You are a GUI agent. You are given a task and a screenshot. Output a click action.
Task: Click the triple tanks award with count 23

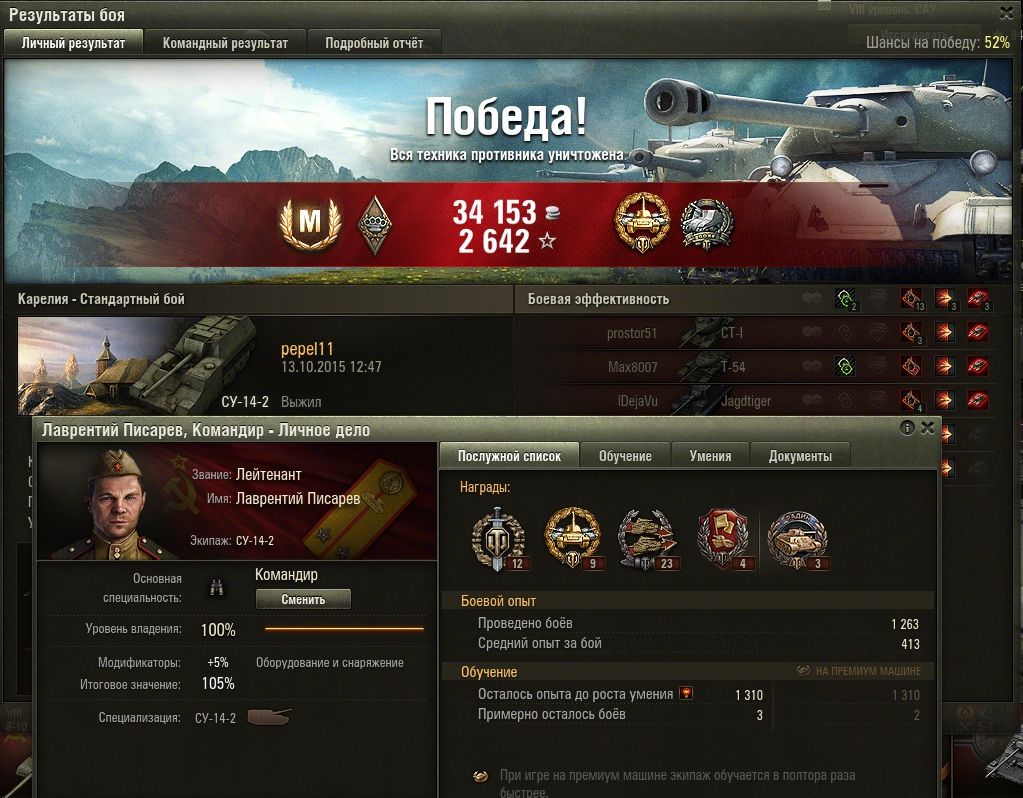pyautogui.click(x=648, y=540)
